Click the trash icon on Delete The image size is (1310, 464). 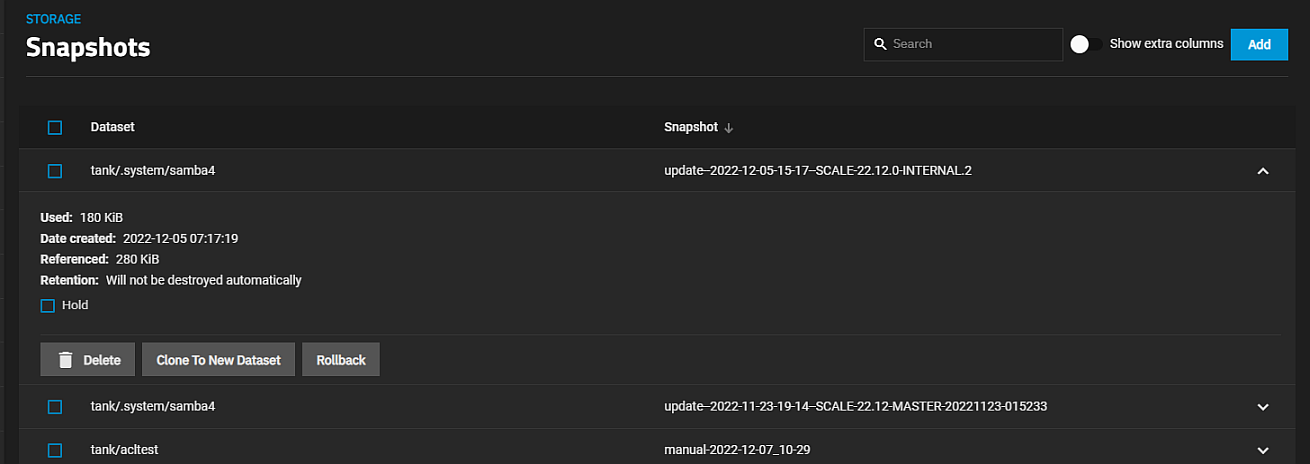tap(65, 360)
